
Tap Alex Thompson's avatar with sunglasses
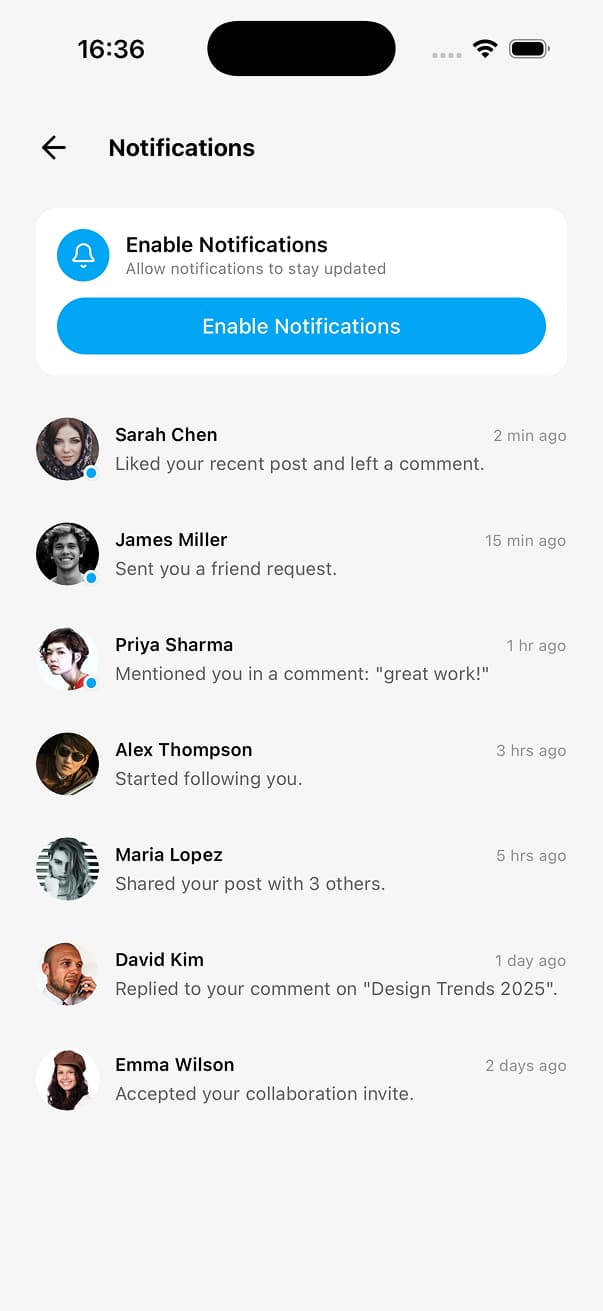pyautogui.click(x=67, y=764)
